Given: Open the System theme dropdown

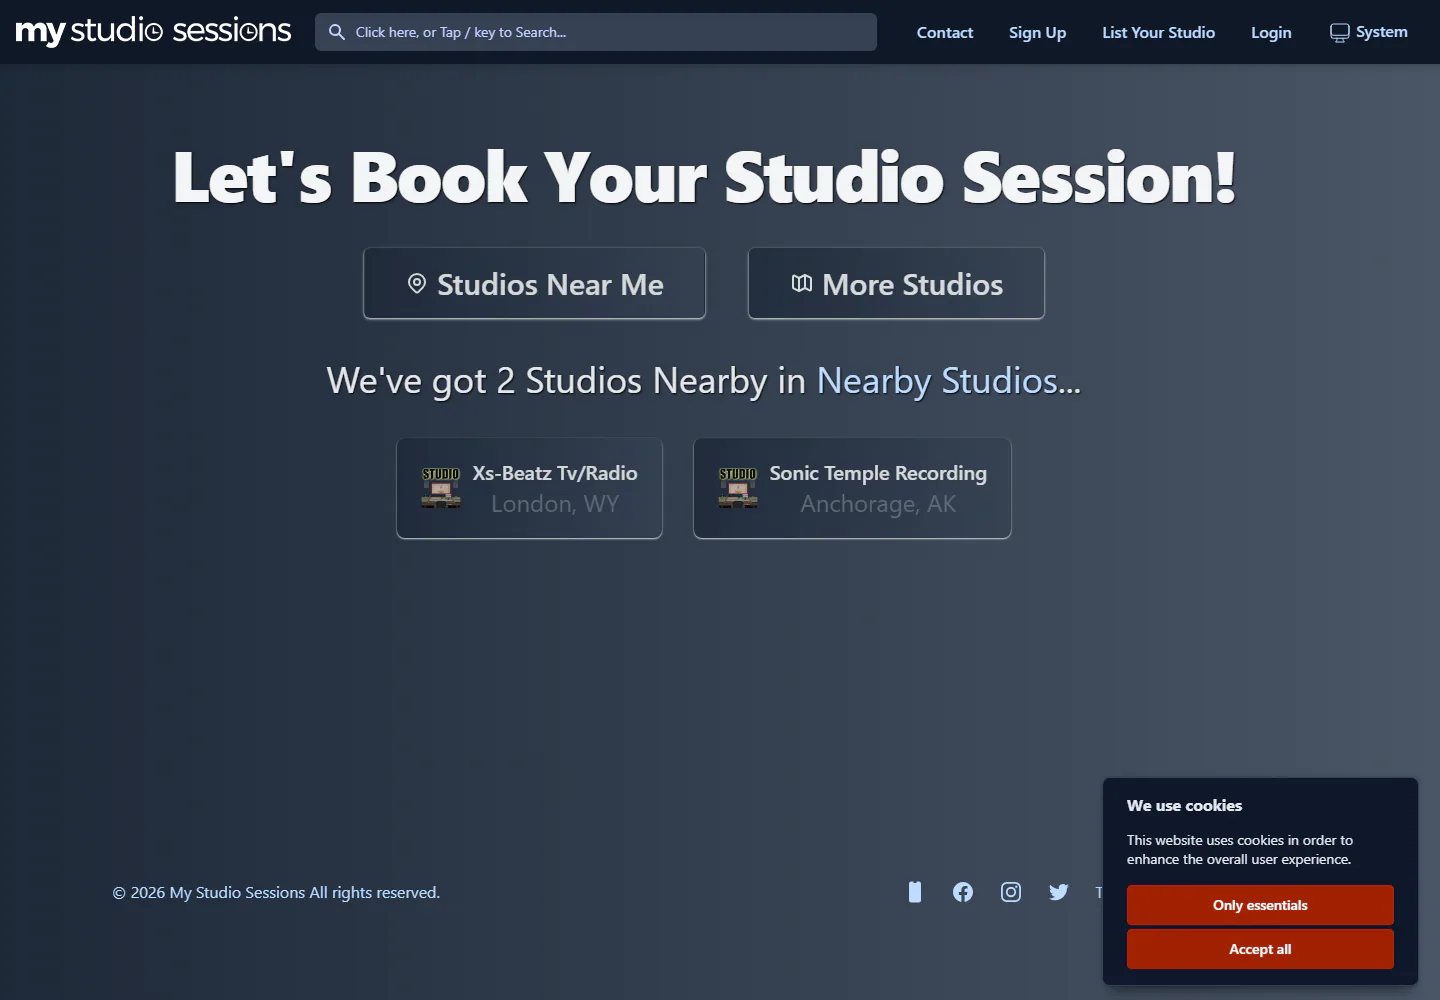Looking at the screenshot, I should pyautogui.click(x=1368, y=32).
